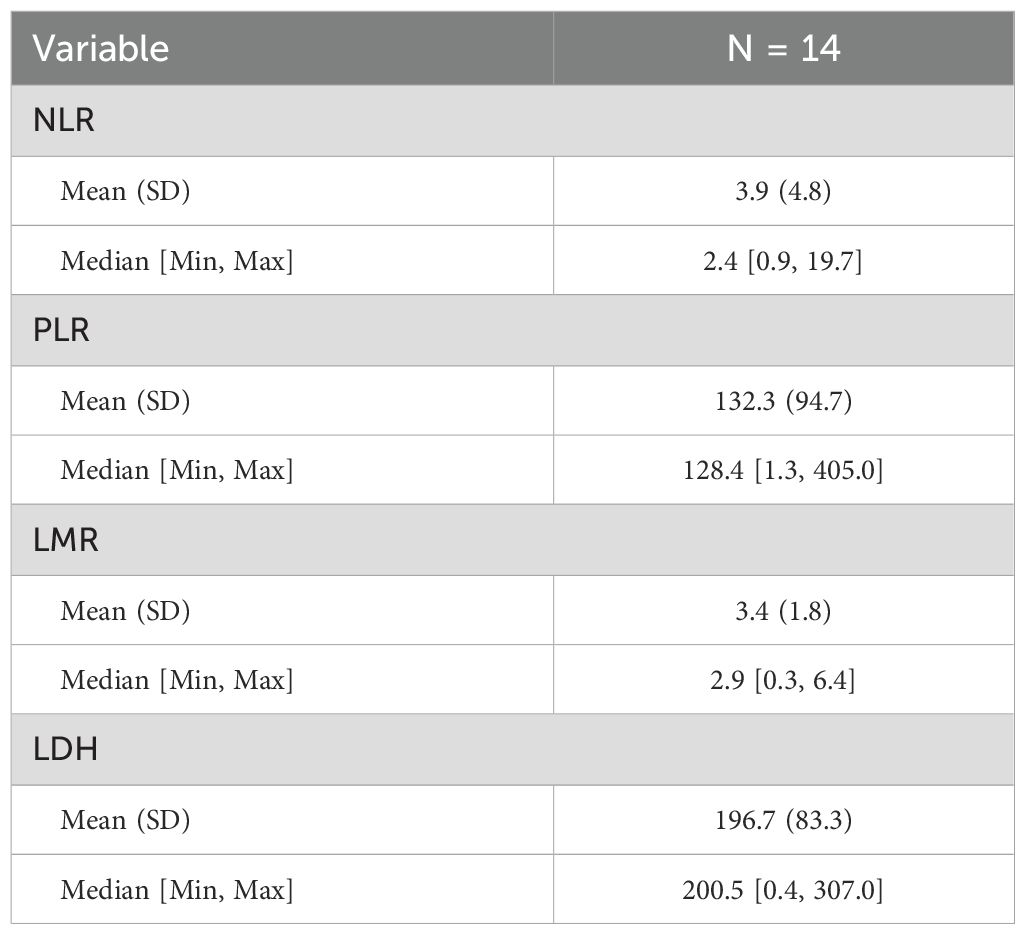Viewport: 1025px width, 934px height.
Task: Click the Median [Min, Max] label under NLR
Action: (x=177, y=261)
